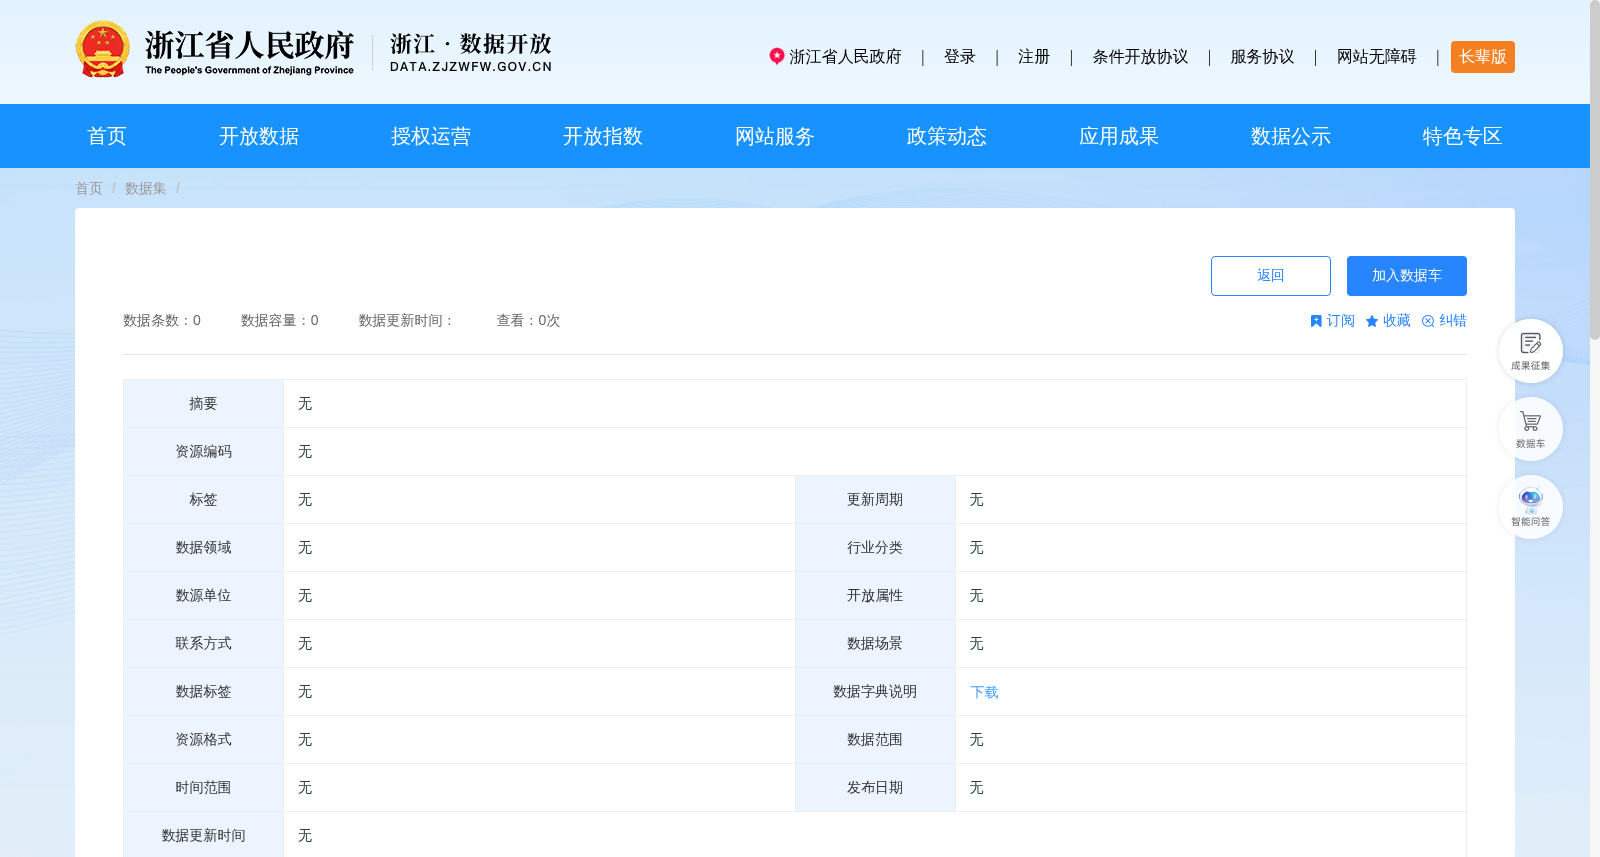Image resolution: width=1600 pixels, height=857 pixels.
Task: Click the 资源编码 row label
Action: point(203,452)
